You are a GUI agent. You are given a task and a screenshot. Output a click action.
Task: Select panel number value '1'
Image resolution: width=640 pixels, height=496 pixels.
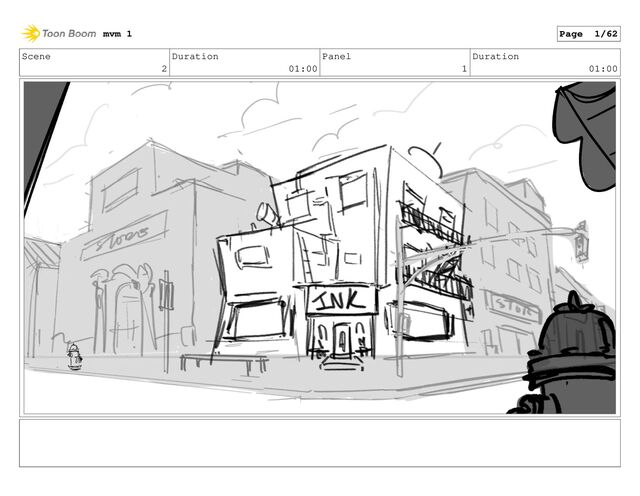464,69
